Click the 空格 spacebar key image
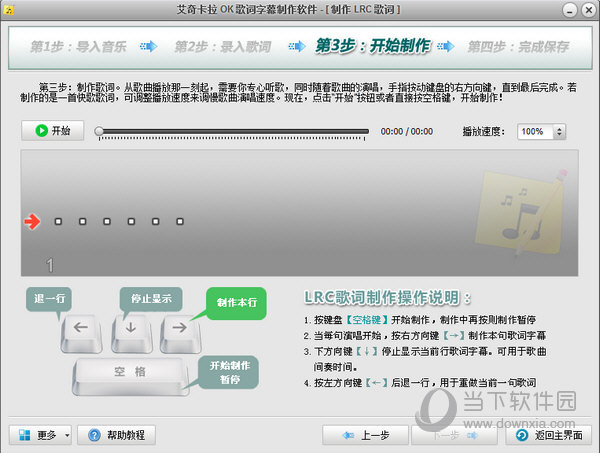This screenshot has height=453, width=600. [130, 376]
